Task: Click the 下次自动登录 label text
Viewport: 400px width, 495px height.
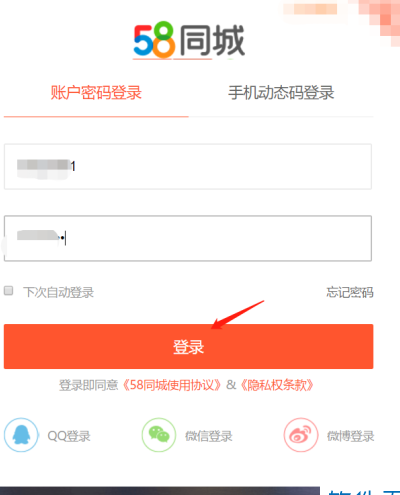Action: pyautogui.click(x=58, y=292)
